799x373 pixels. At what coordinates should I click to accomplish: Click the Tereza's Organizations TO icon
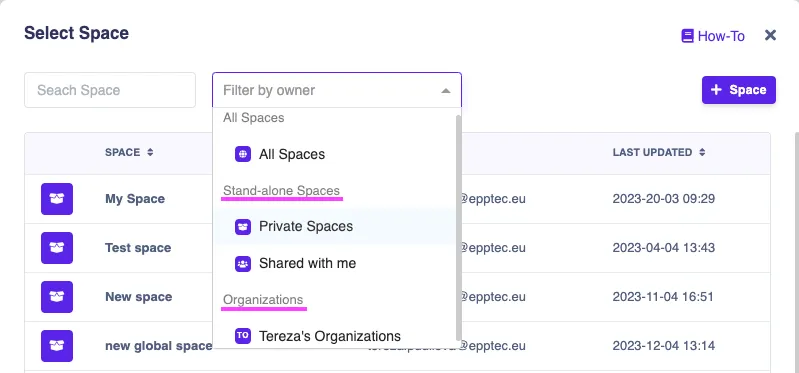pos(243,336)
